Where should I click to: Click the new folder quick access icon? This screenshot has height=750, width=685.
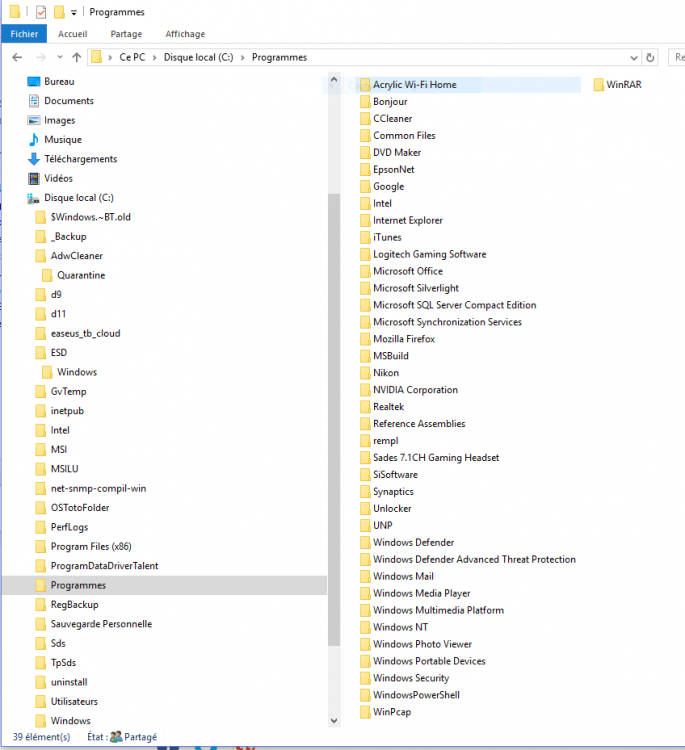coord(59,12)
